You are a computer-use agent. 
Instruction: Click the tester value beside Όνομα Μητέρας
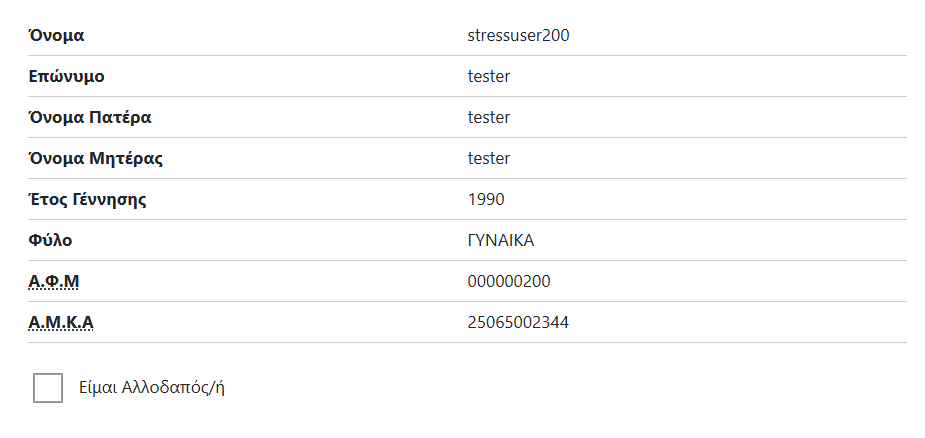pyautogui.click(x=489, y=158)
